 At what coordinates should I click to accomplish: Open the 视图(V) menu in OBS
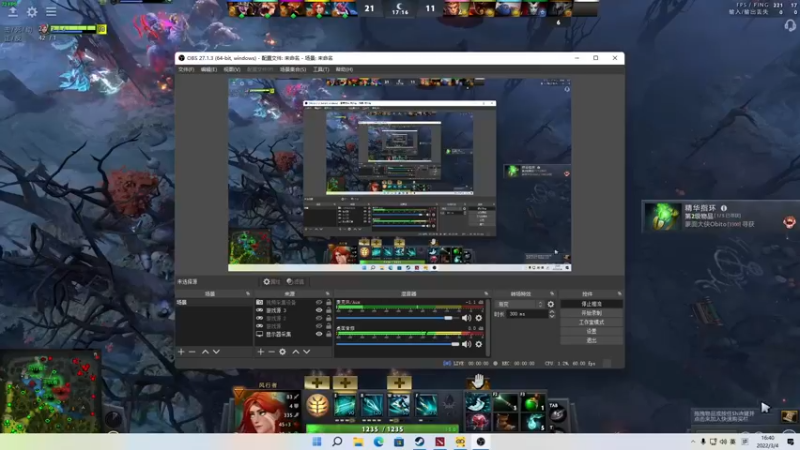click(232, 69)
